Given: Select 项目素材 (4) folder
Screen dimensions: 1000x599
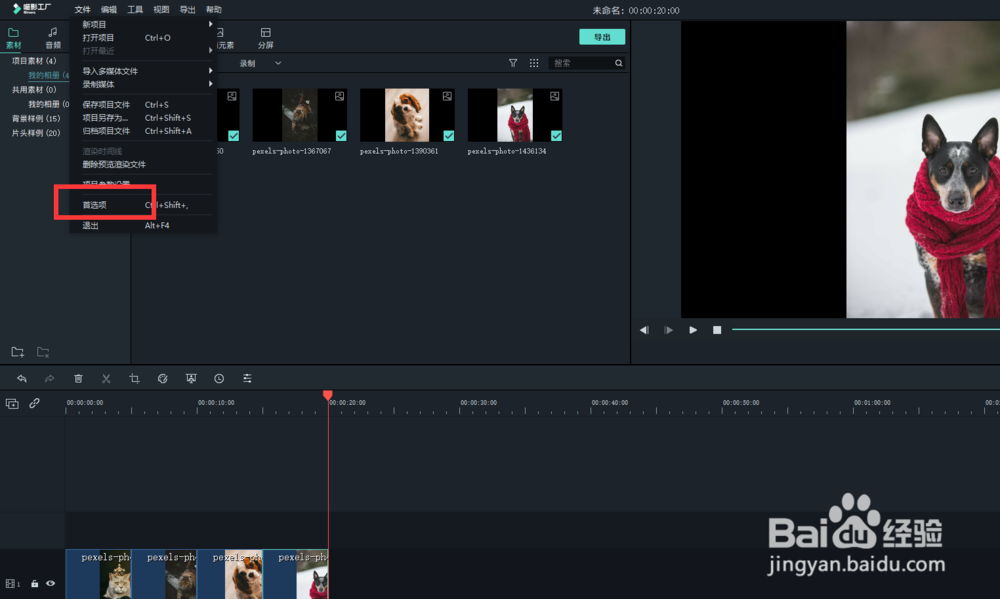Looking at the screenshot, I should pyautogui.click(x=34, y=61).
